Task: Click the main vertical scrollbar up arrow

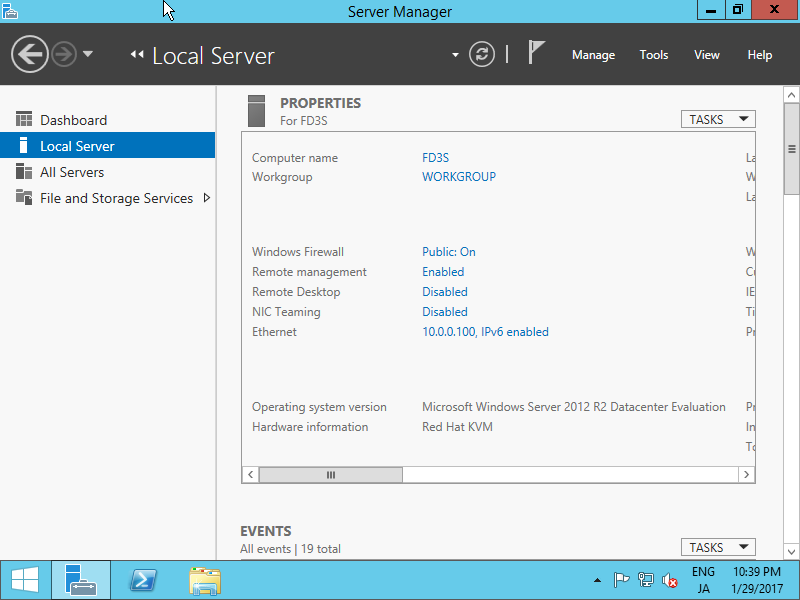Action: (791, 95)
